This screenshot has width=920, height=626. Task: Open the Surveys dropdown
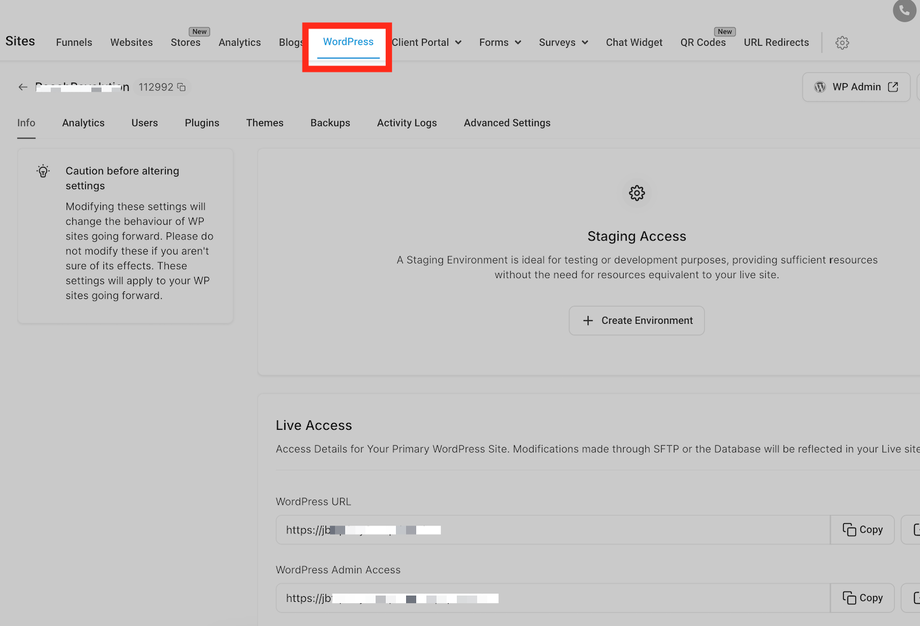[x=563, y=42]
